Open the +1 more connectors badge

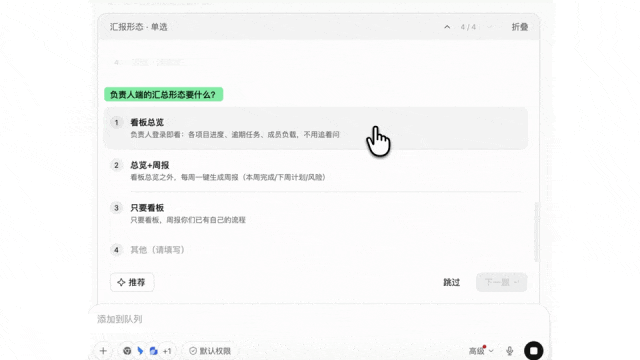[x=167, y=351]
